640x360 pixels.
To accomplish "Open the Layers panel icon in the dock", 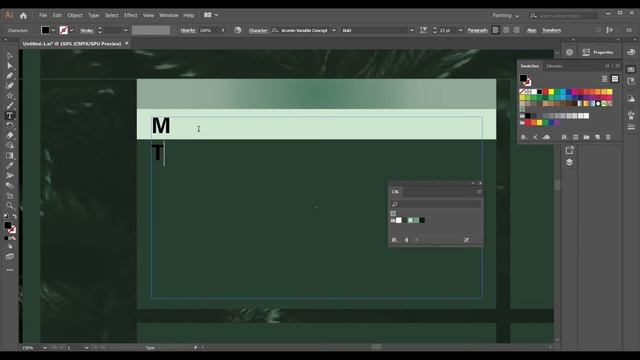I will [569, 162].
